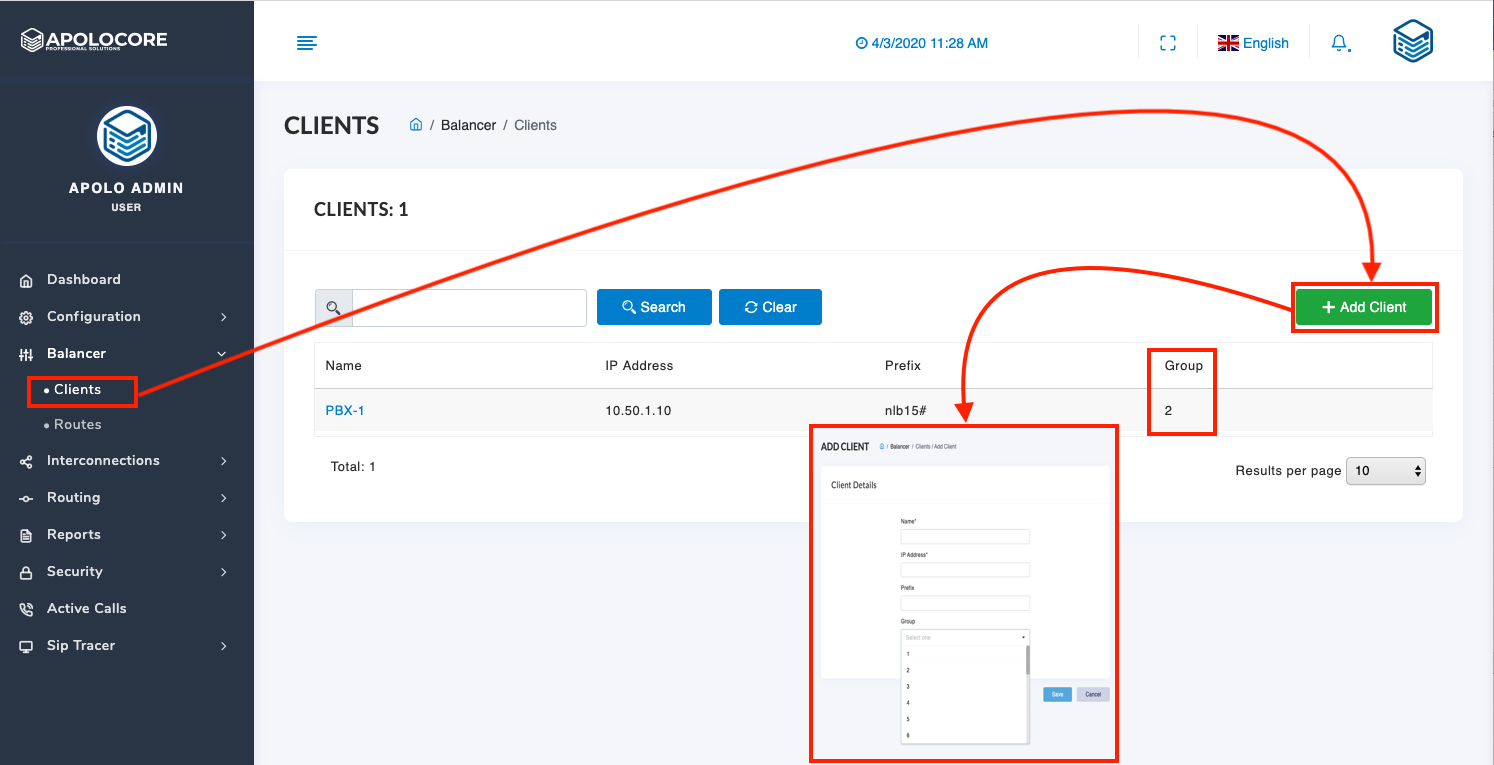Screen dimensions: 1494x765
Task: Click the Apolo Admin avatar image
Action: click(126, 136)
